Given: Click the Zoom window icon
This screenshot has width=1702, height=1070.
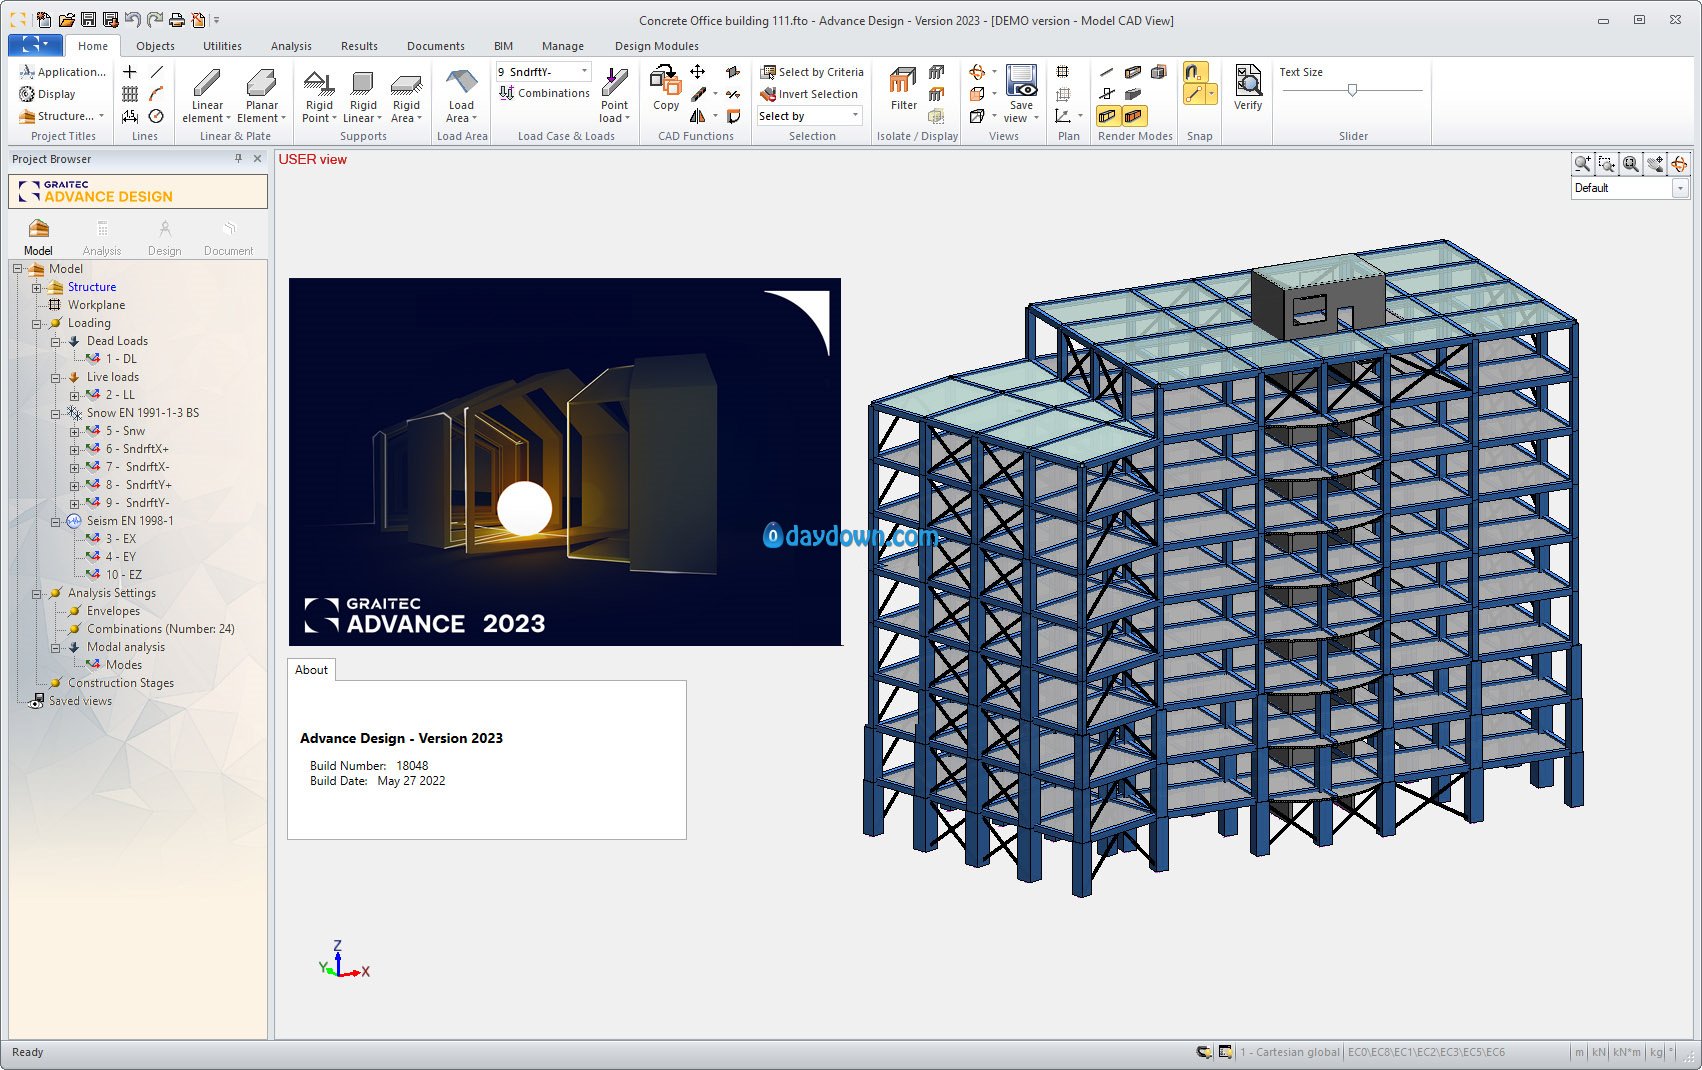Looking at the screenshot, I should (1607, 164).
